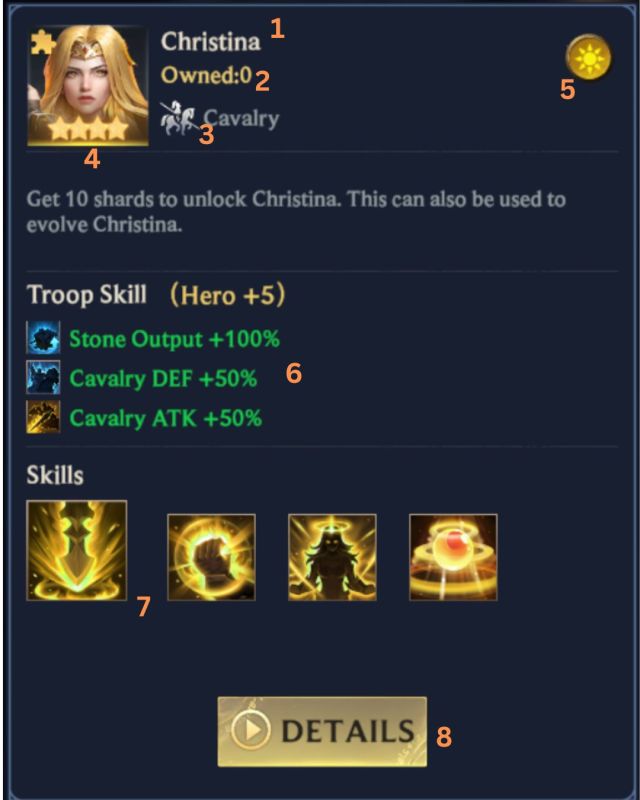Screen dimensions: 640x800
Task: Click the Owned:0 count label
Action: (x=206, y=76)
